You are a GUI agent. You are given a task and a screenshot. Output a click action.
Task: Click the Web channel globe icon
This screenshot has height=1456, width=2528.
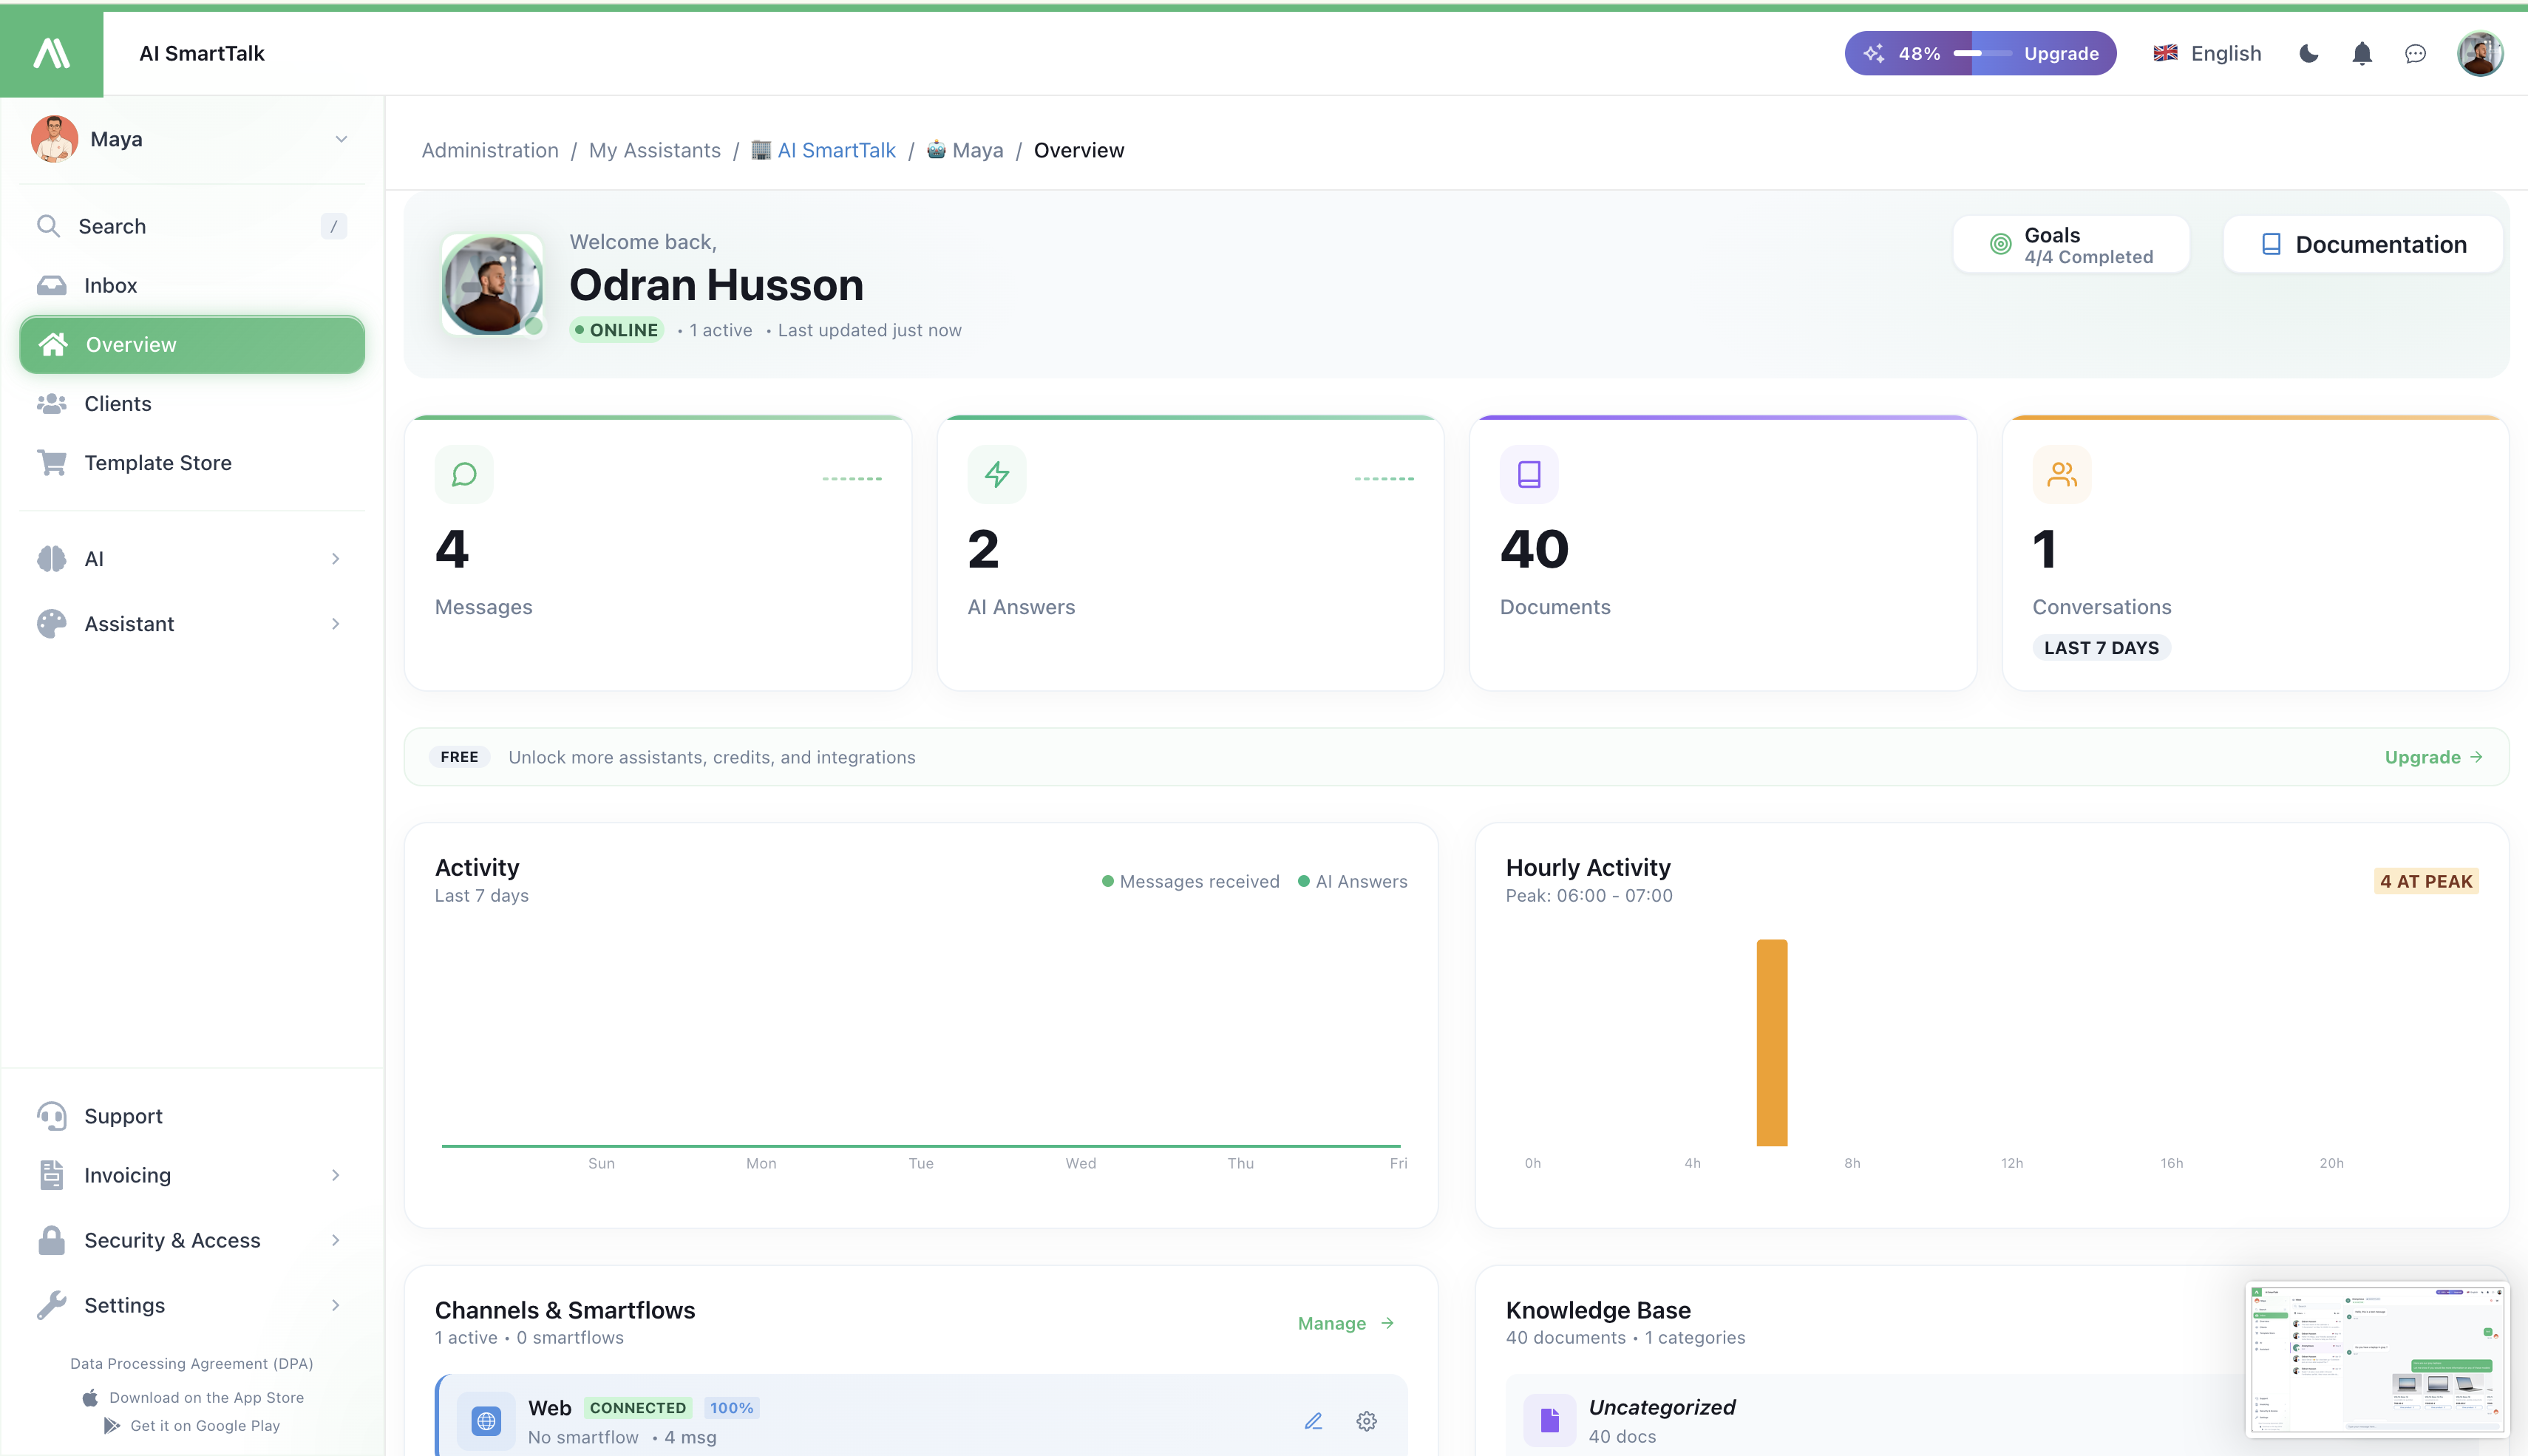(x=486, y=1420)
